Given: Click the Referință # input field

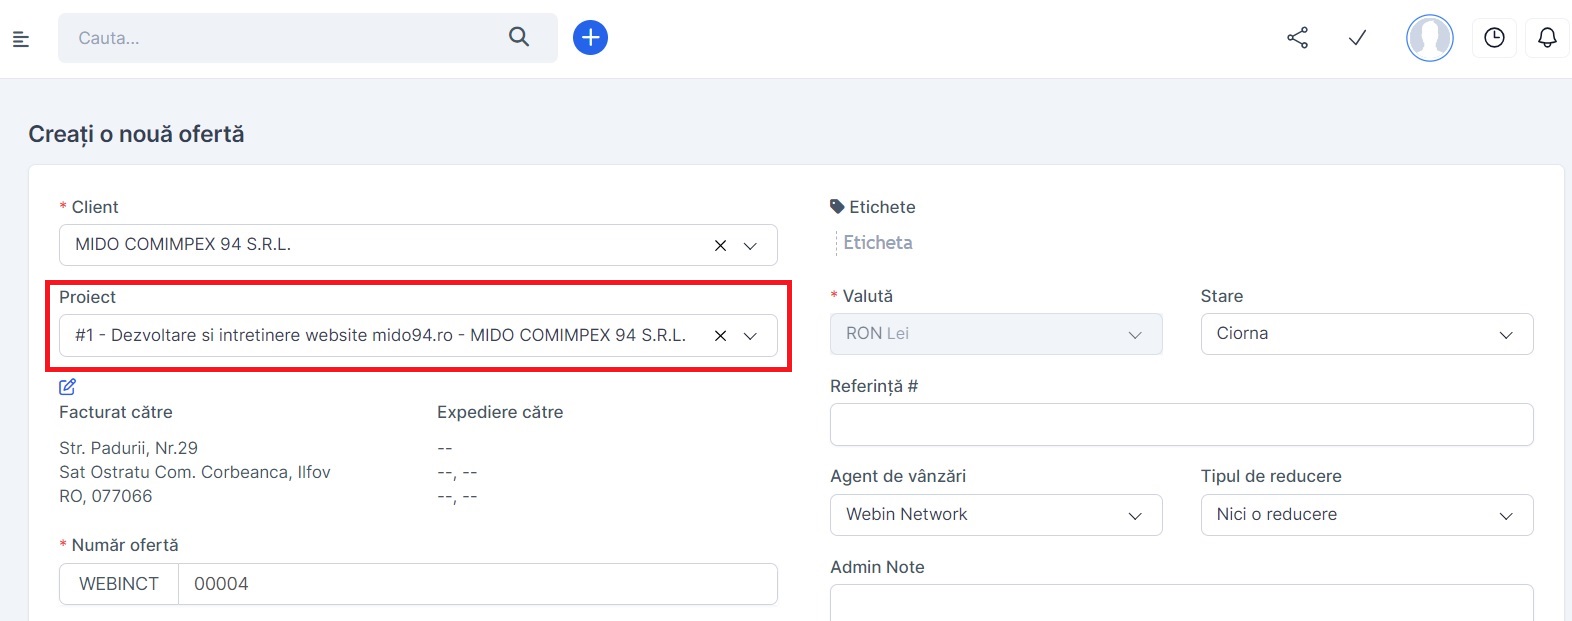Looking at the screenshot, I should point(1182,425).
